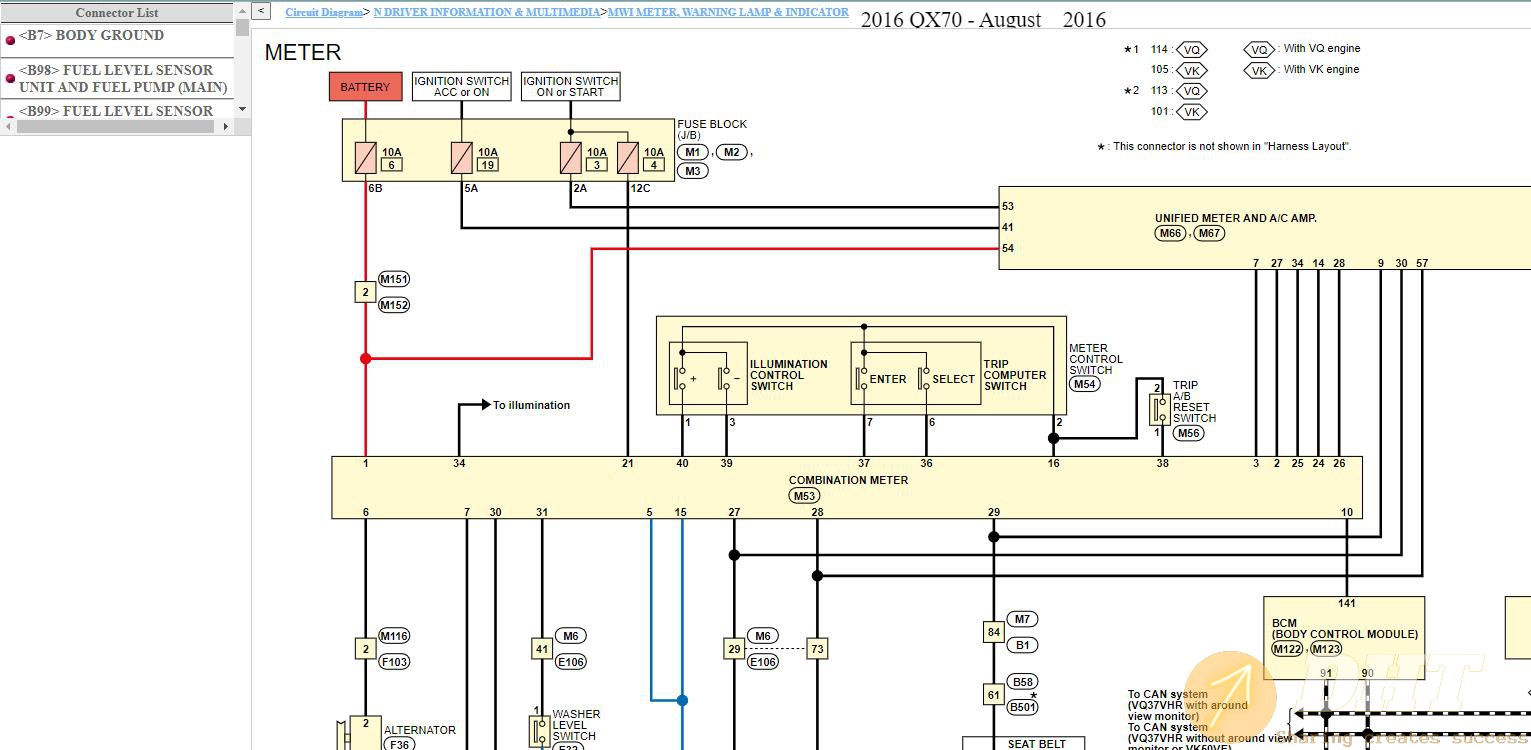Click the IGNITION SWITCH ON or START box
The image size is (1531, 750).
point(570,87)
